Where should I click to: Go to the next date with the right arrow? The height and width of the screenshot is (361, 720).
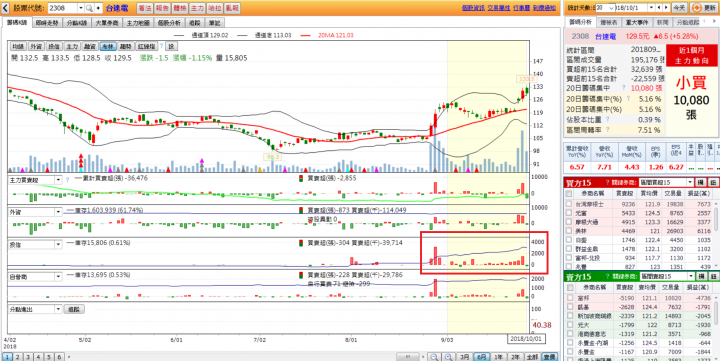tap(666, 8)
